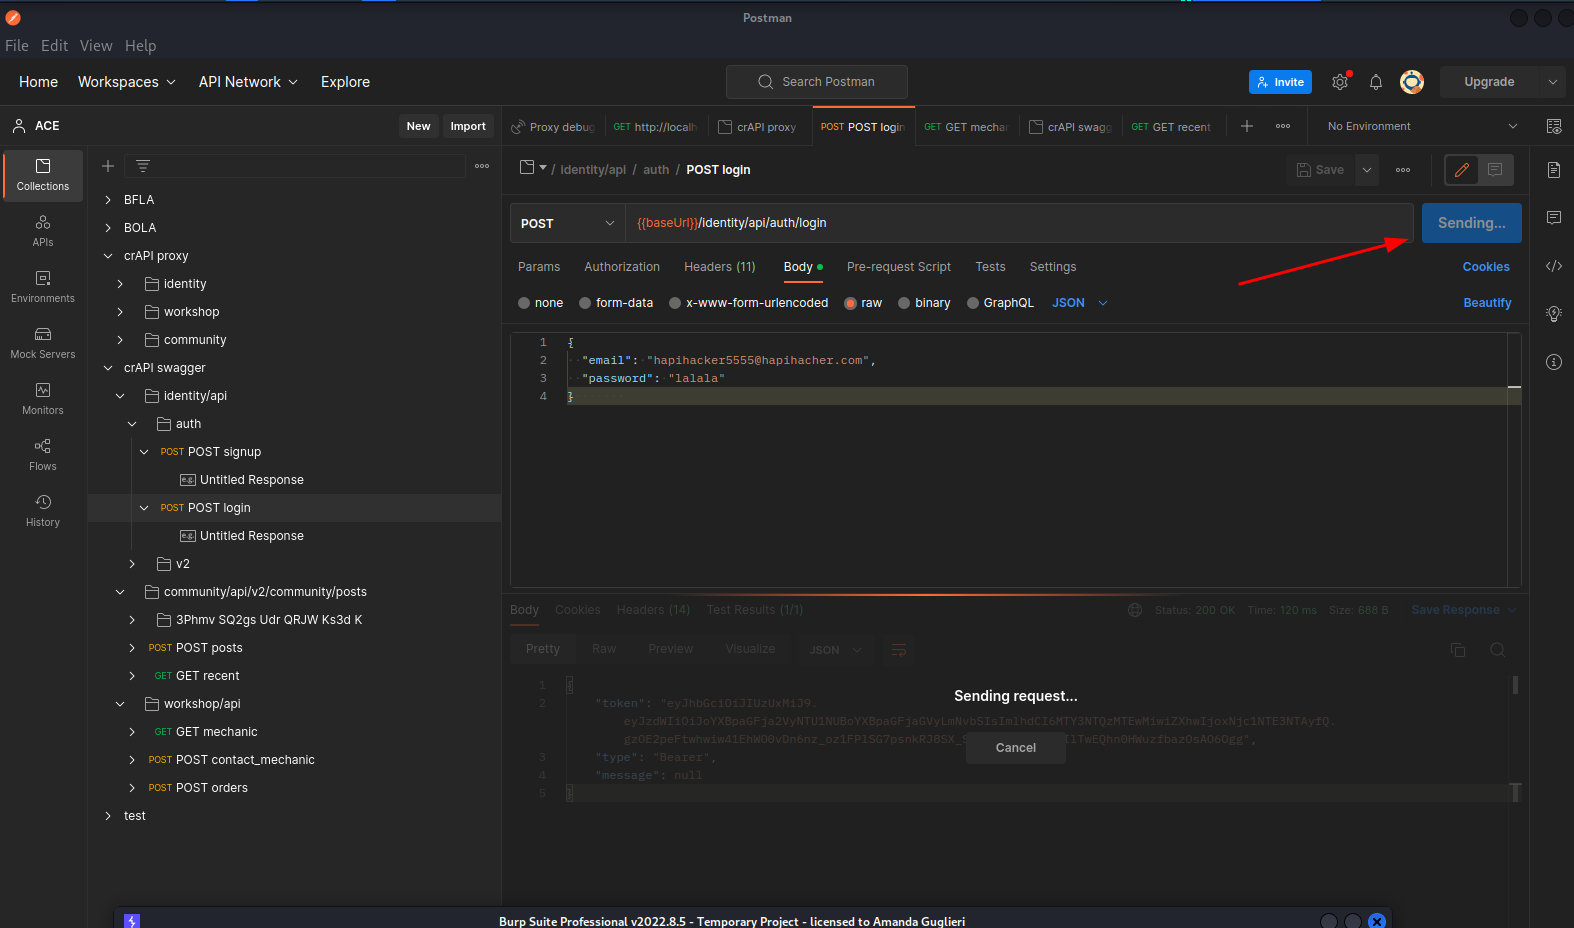This screenshot has height=928, width=1574.
Task: Cancel the request being sent
Action: click(x=1016, y=748)
